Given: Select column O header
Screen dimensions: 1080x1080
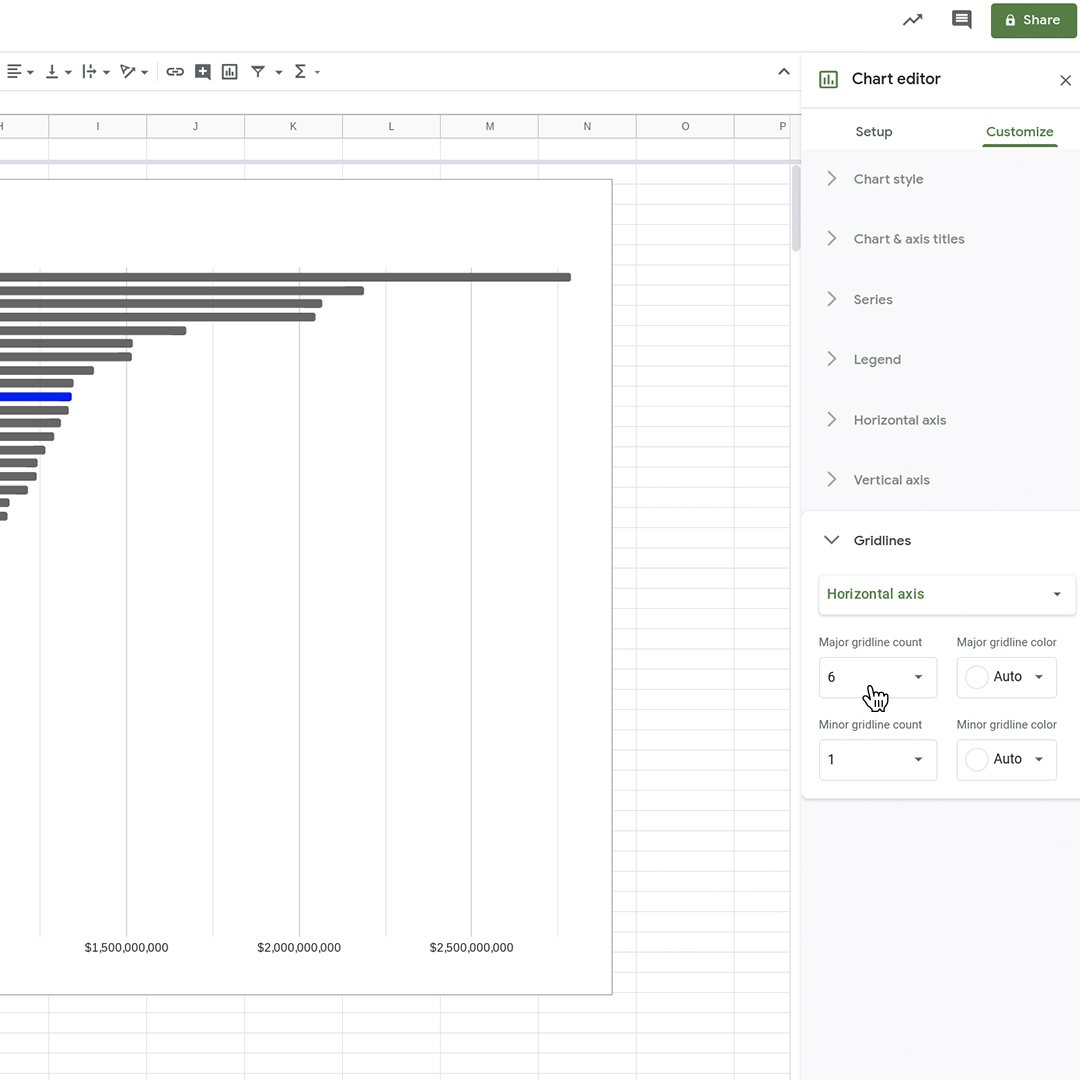Looking at the screenshot, I should (685, 127).
